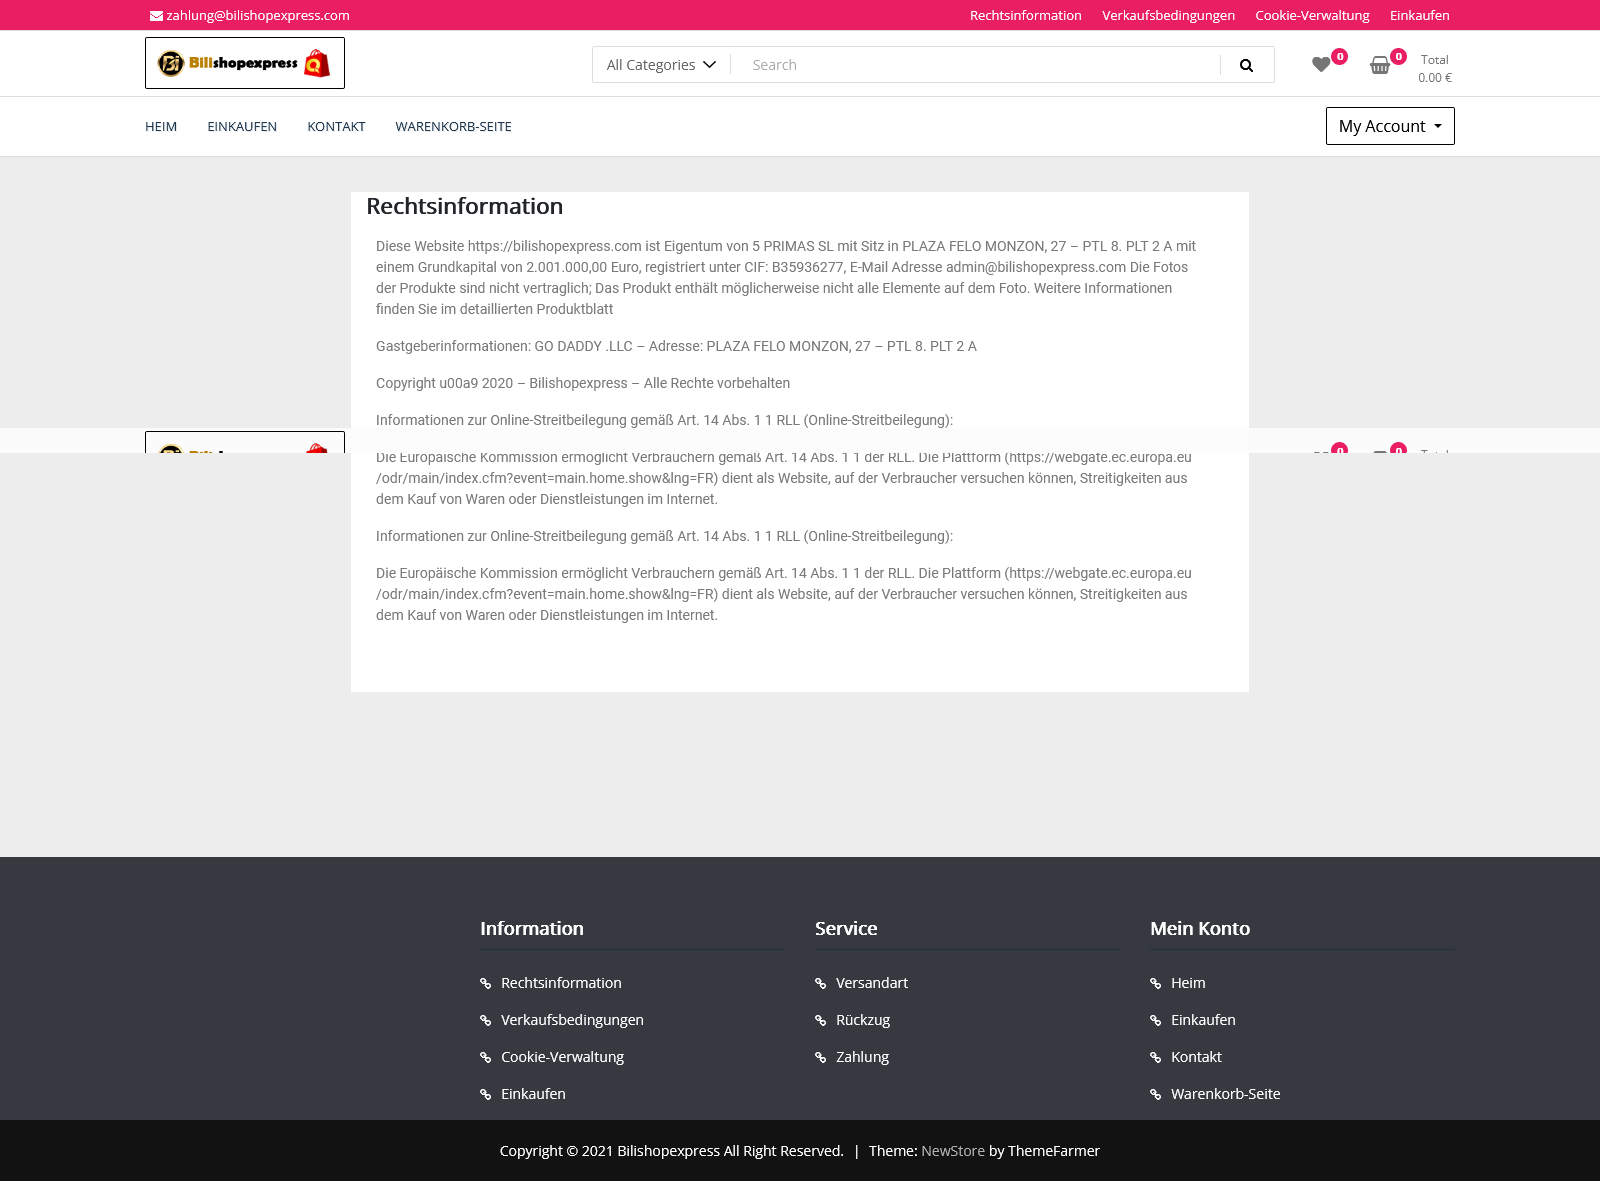Click link icon next to footer Rechtsinformation

point(486,984)
